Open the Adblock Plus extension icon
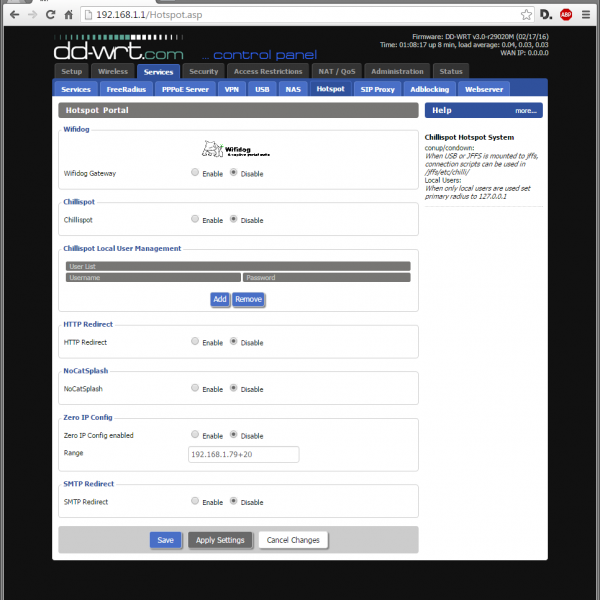This screenshot has height=600, width=600. tap(566, 15)
